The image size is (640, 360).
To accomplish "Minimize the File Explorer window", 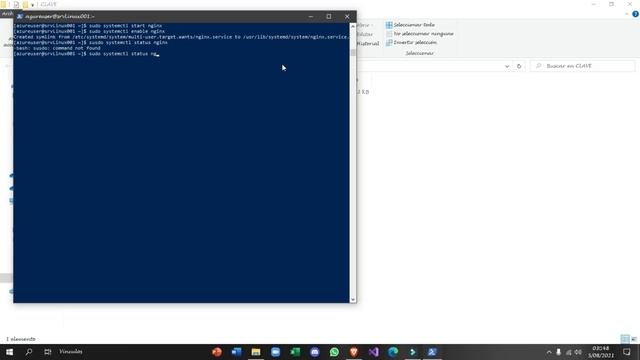I will click(x=593, y=4).
